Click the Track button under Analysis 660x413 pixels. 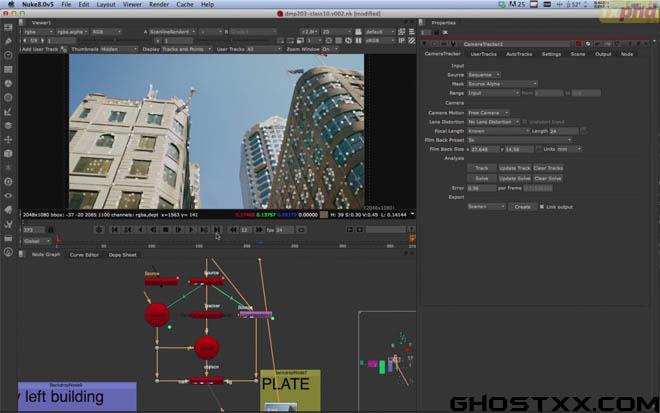482,168
